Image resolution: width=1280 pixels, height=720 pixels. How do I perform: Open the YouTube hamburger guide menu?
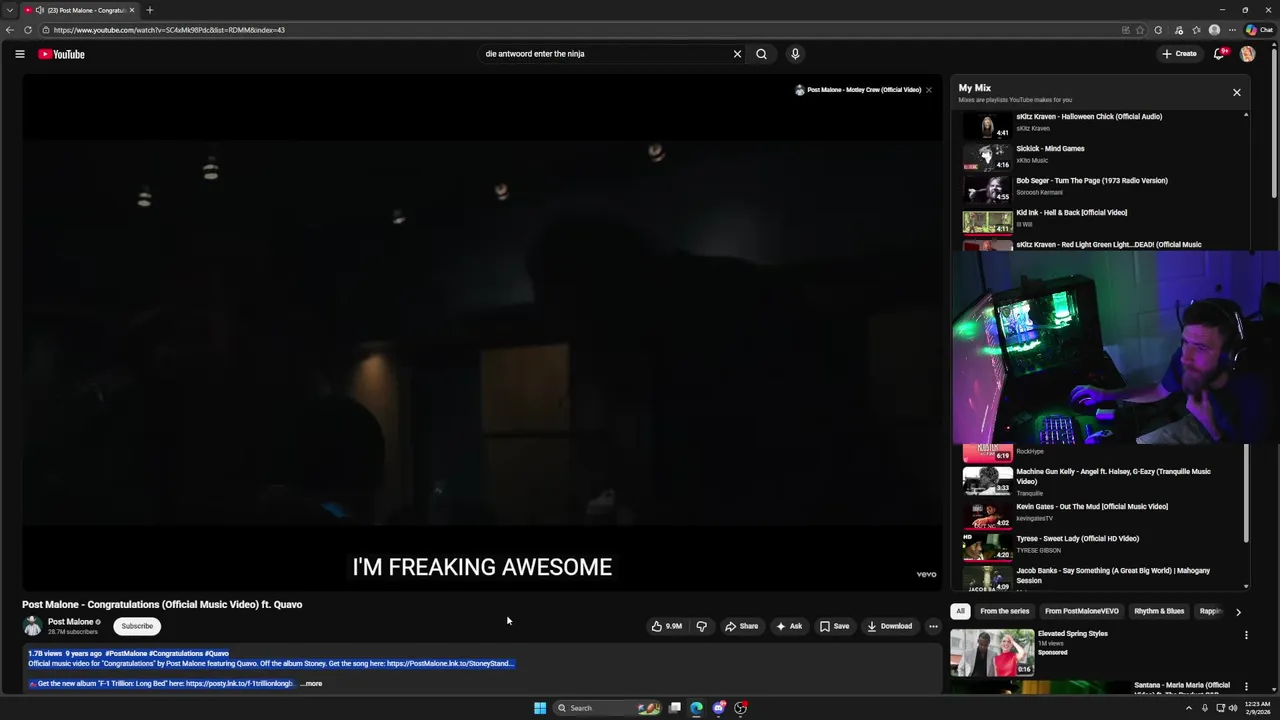(x=19, y=54)
